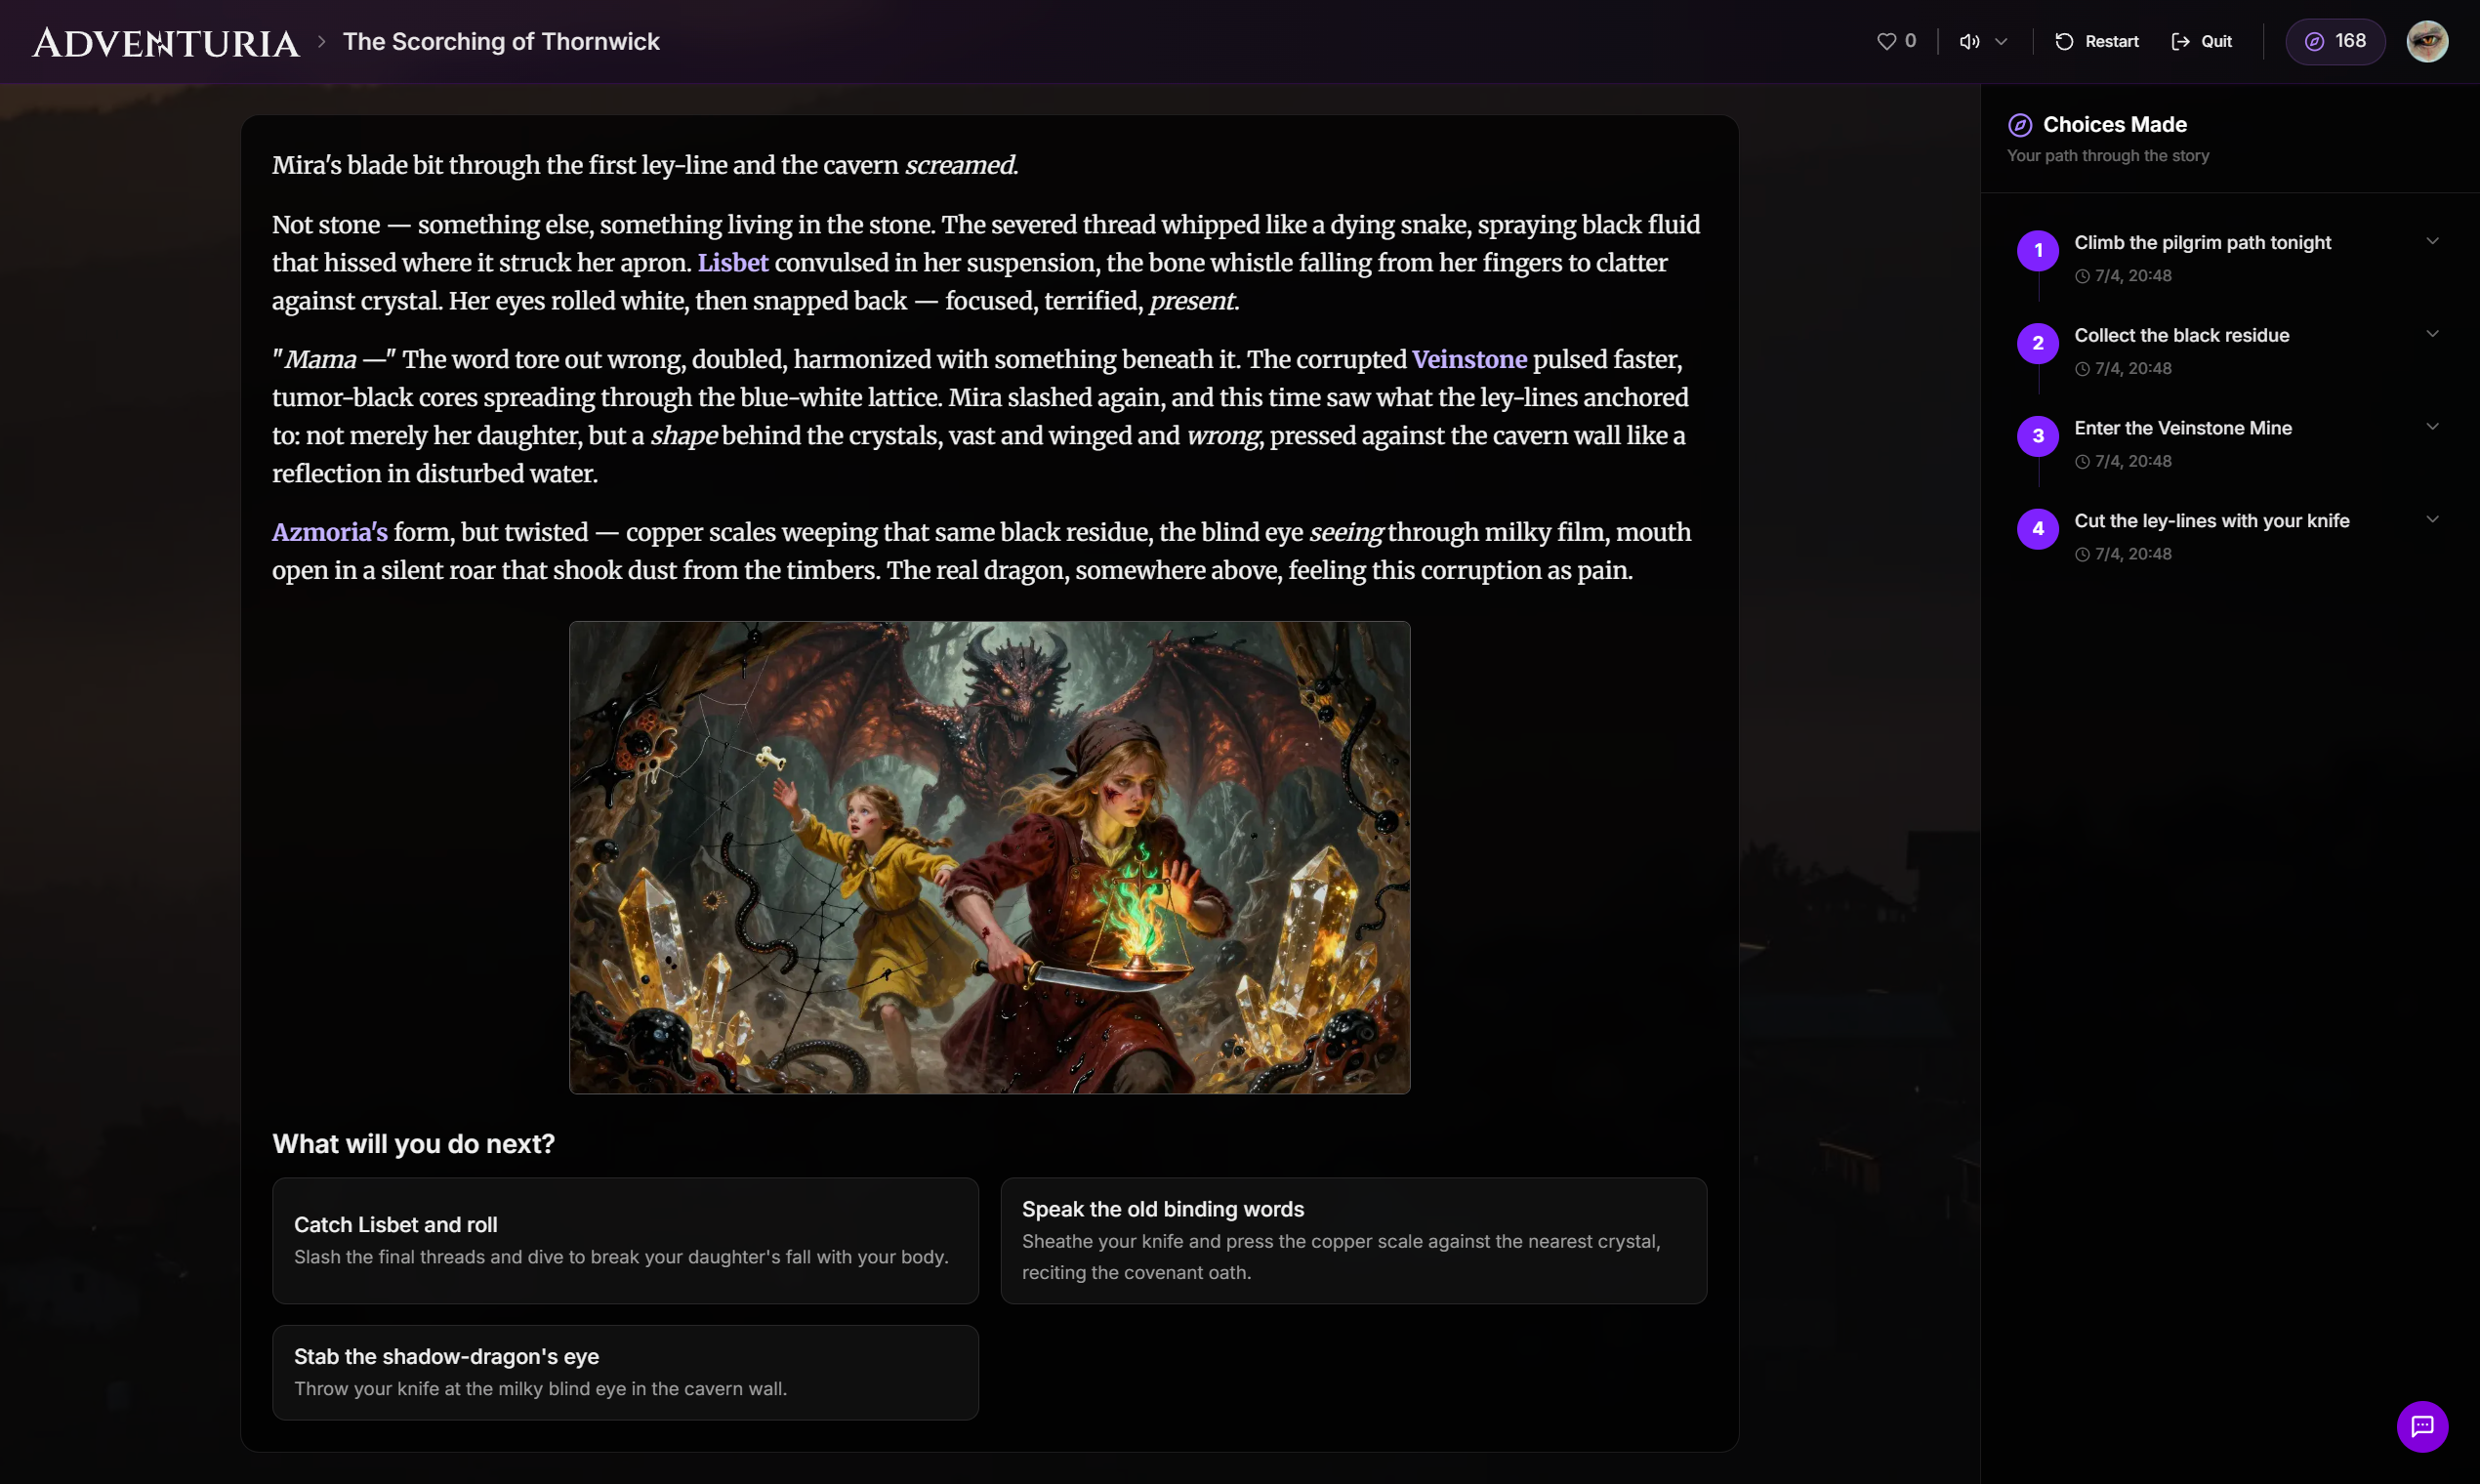Expand choice 'Climb the pilgrim path tonight'
The width and height of the screenshot is (2480, 1484).
[2432, 241]
